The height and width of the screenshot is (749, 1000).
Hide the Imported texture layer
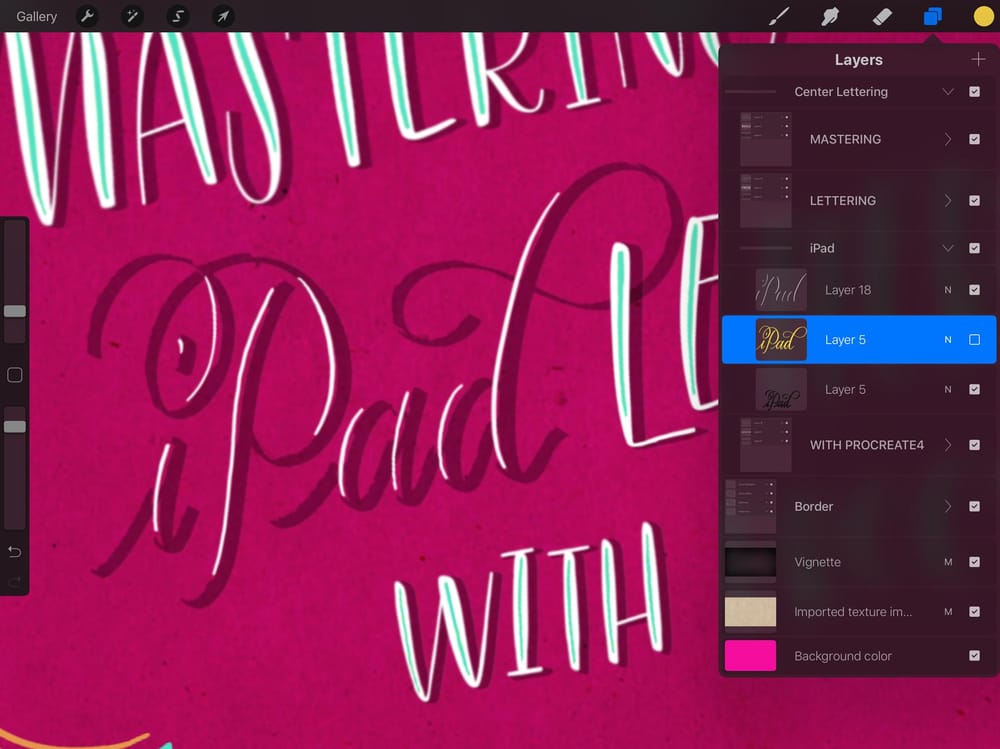pyautogui.click(x=974, y=611)
